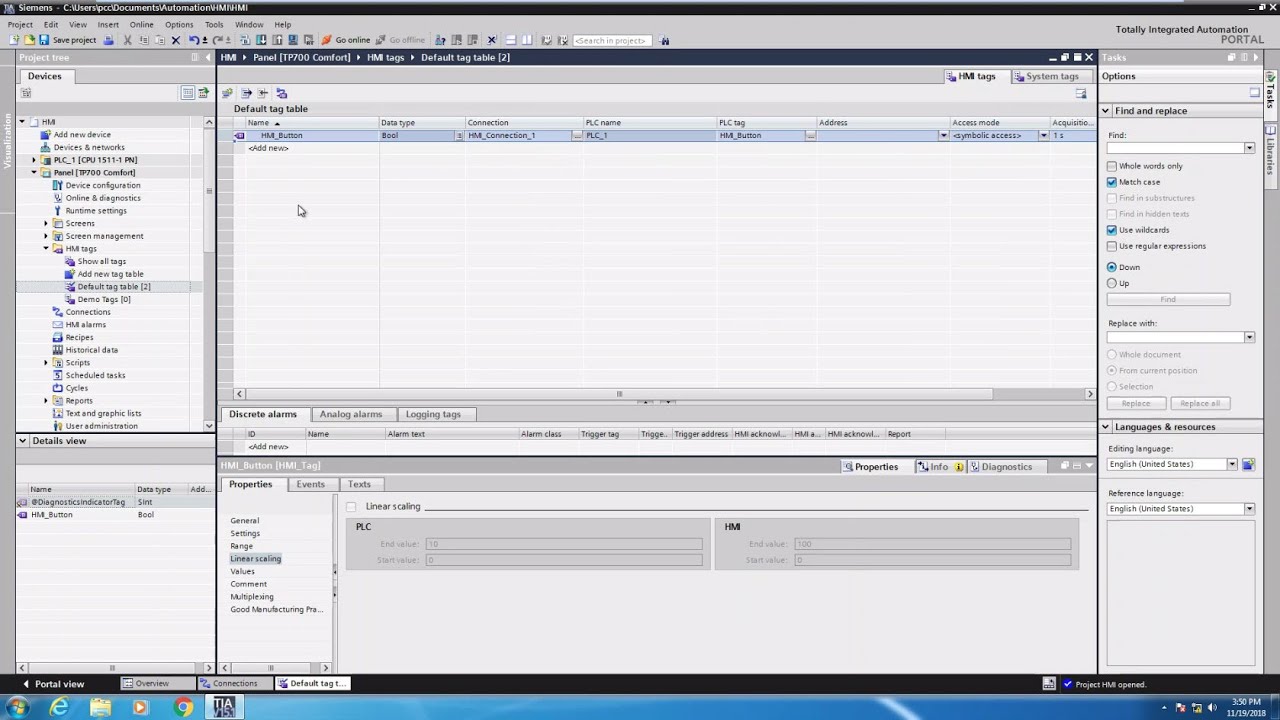Screen dimensions: 1280x720
Task: Open Chrome from the Windows taskbar
Action: click(182, 707)
